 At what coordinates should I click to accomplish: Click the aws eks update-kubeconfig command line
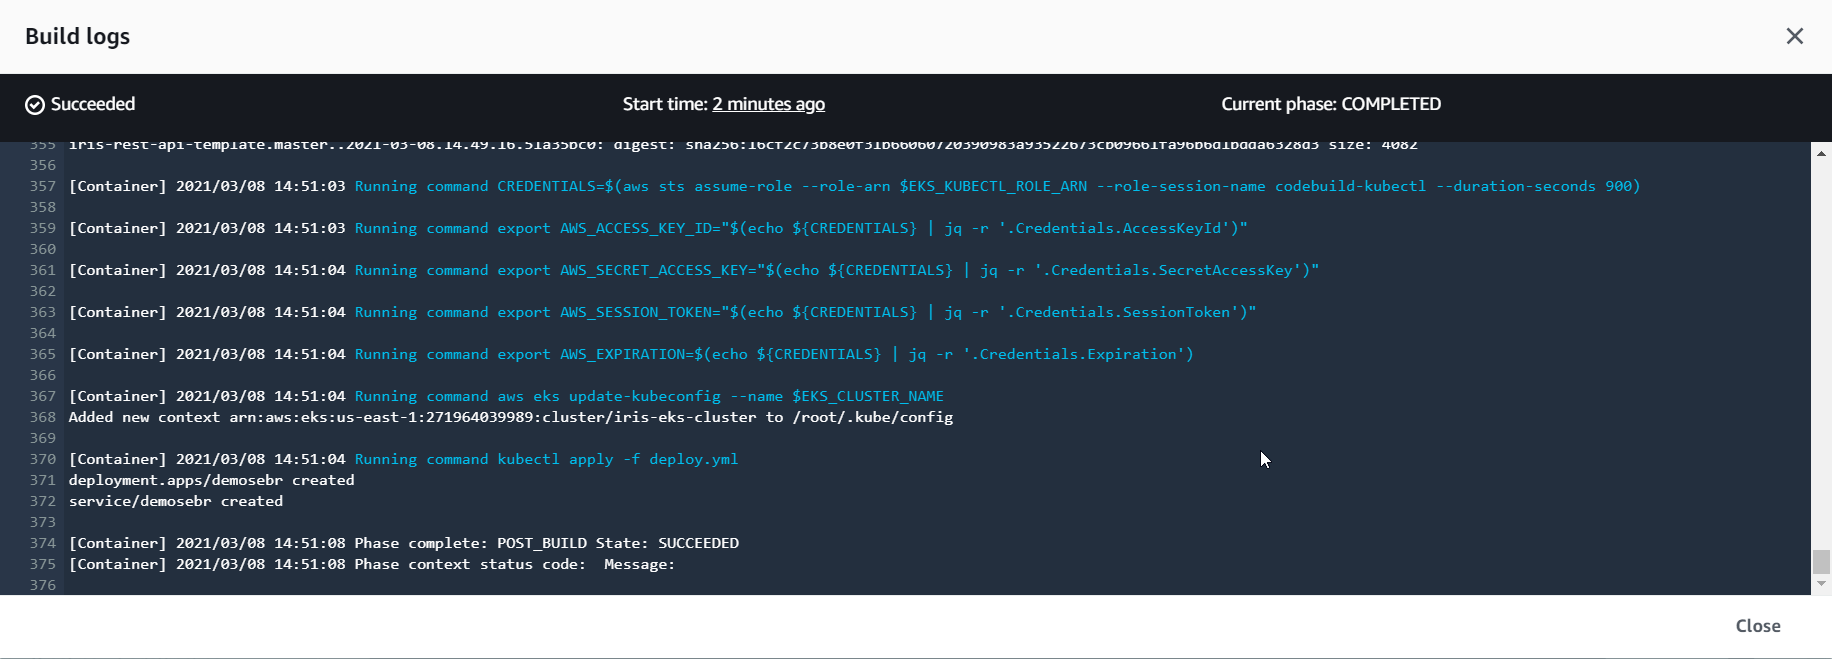click(720, 396)
